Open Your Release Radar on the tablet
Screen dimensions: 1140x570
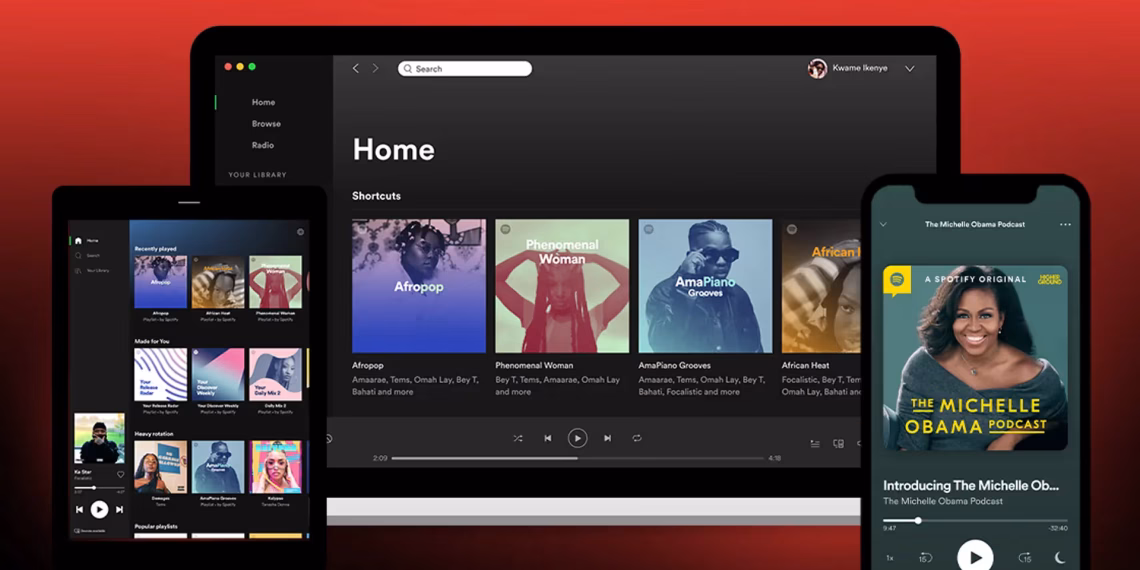pos(161,374)
